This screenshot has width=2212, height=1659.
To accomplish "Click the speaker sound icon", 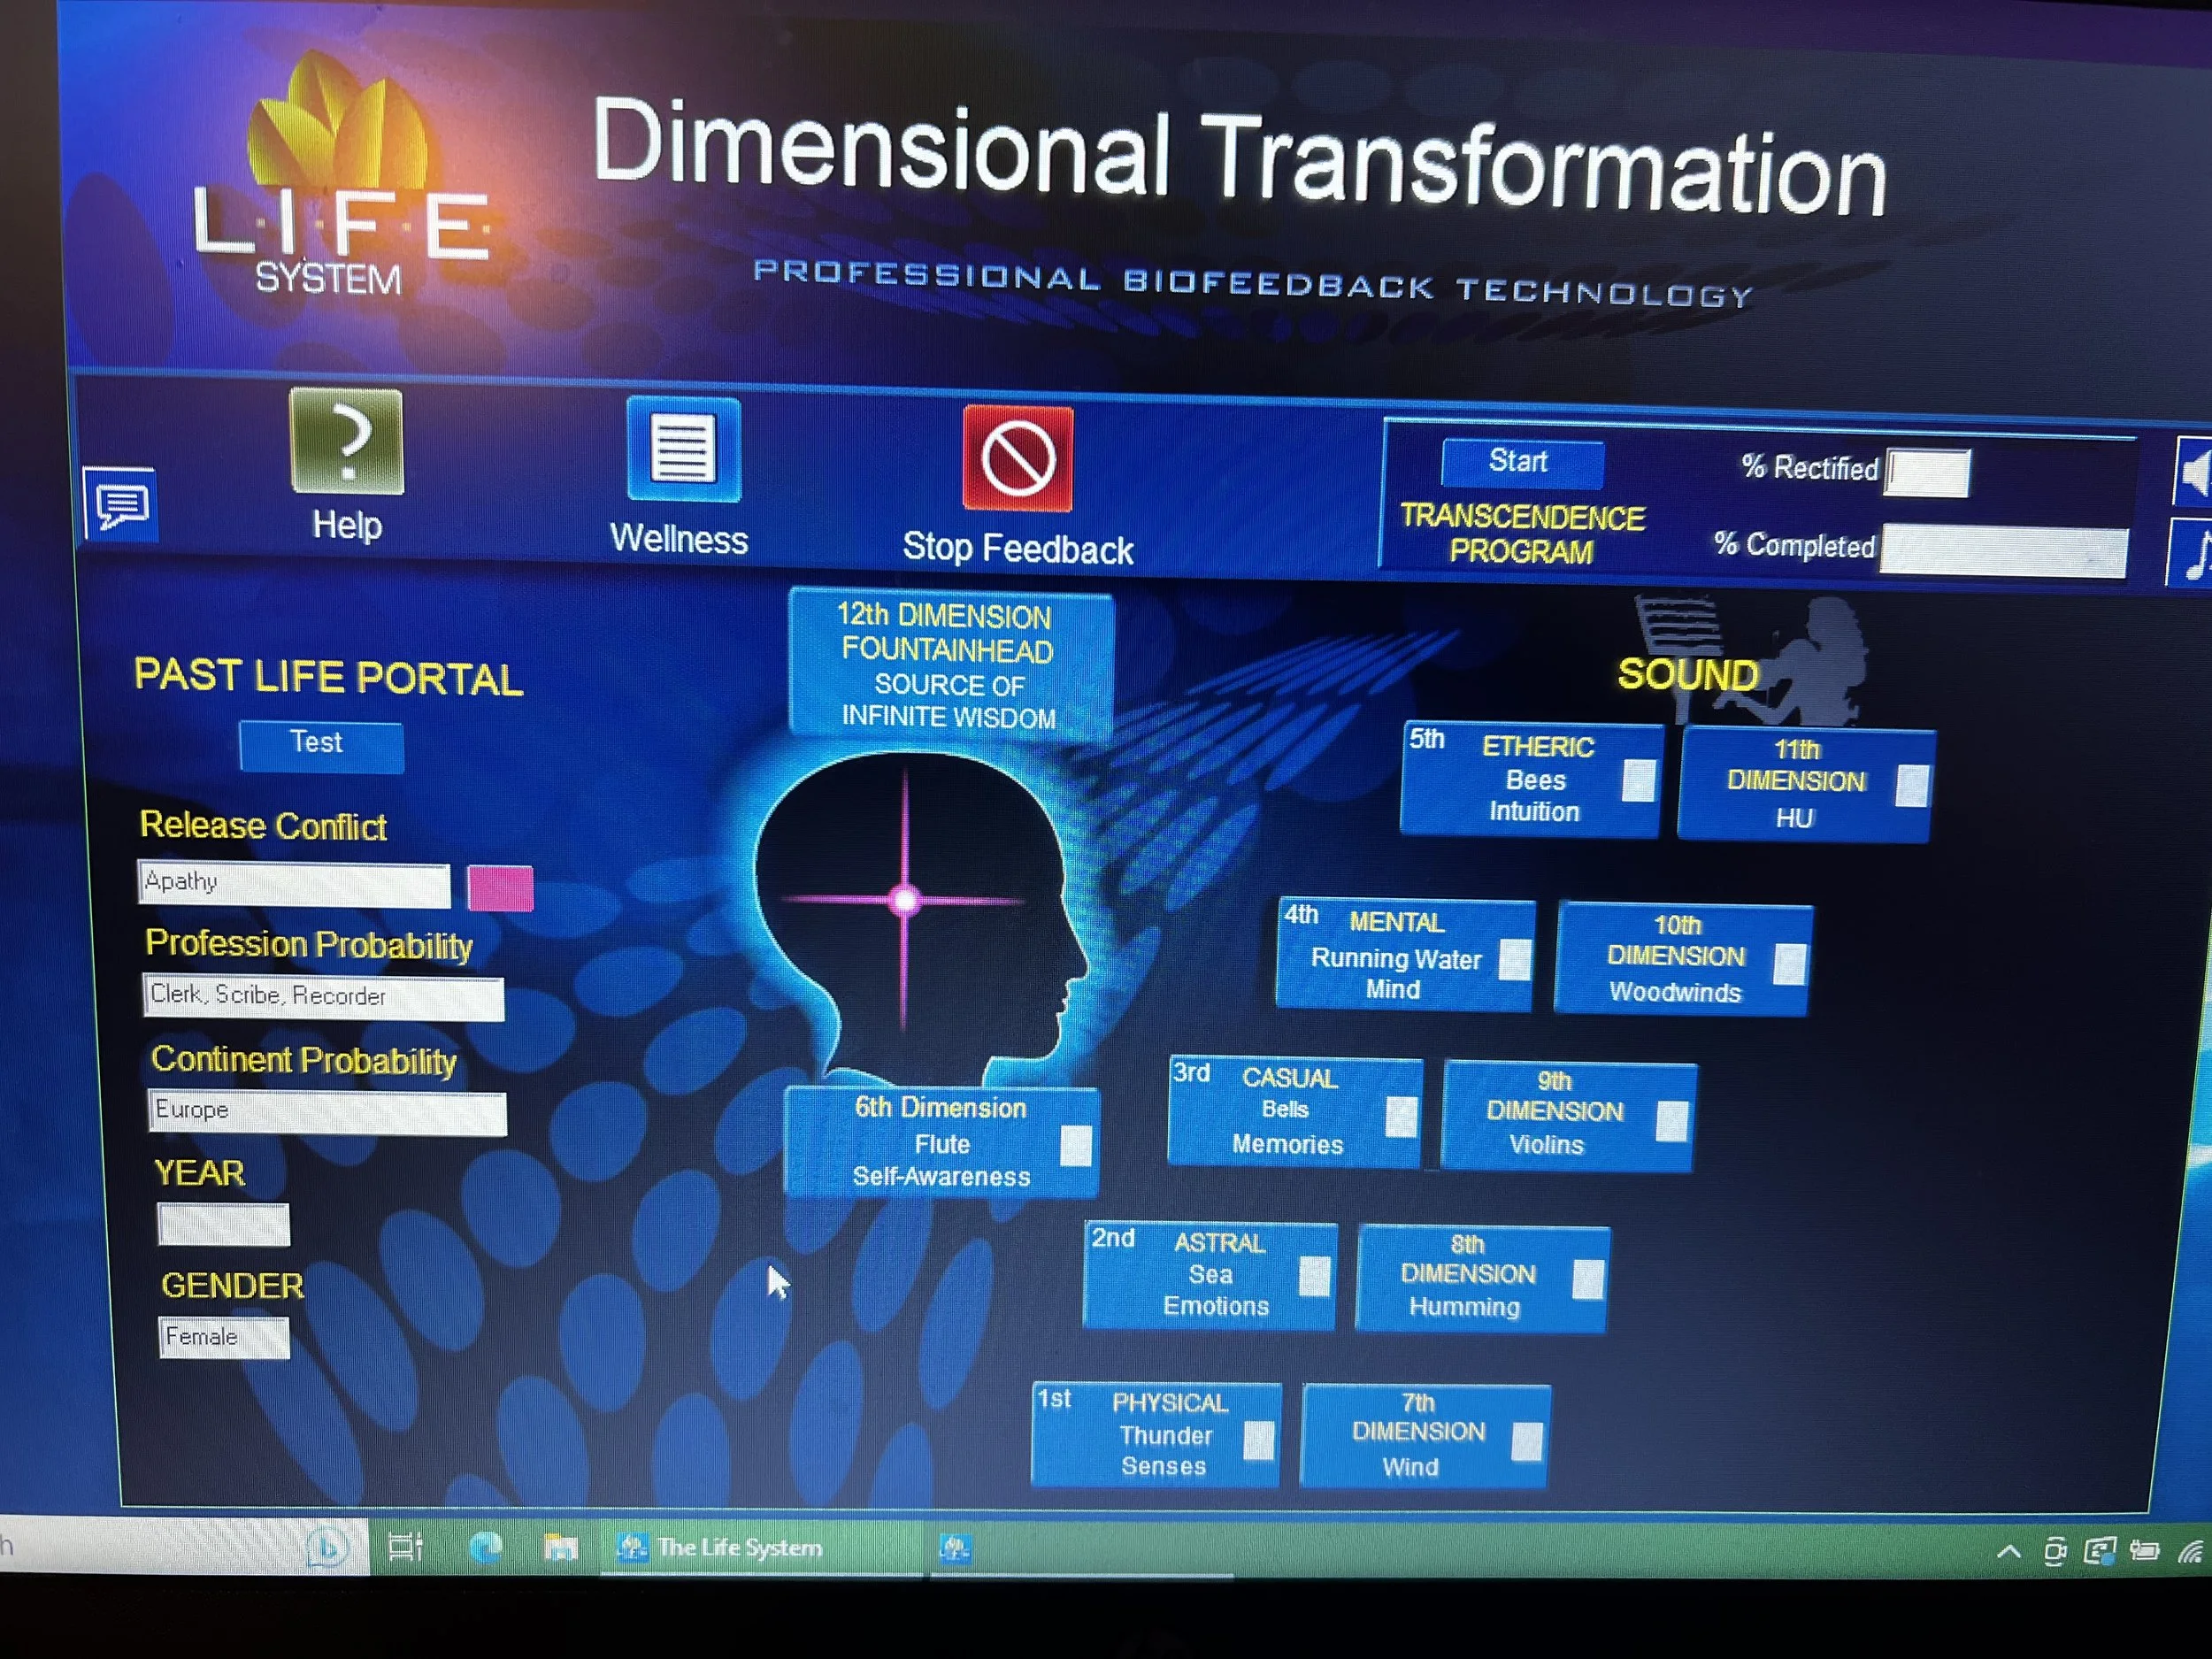I will tap(2194, 472).
